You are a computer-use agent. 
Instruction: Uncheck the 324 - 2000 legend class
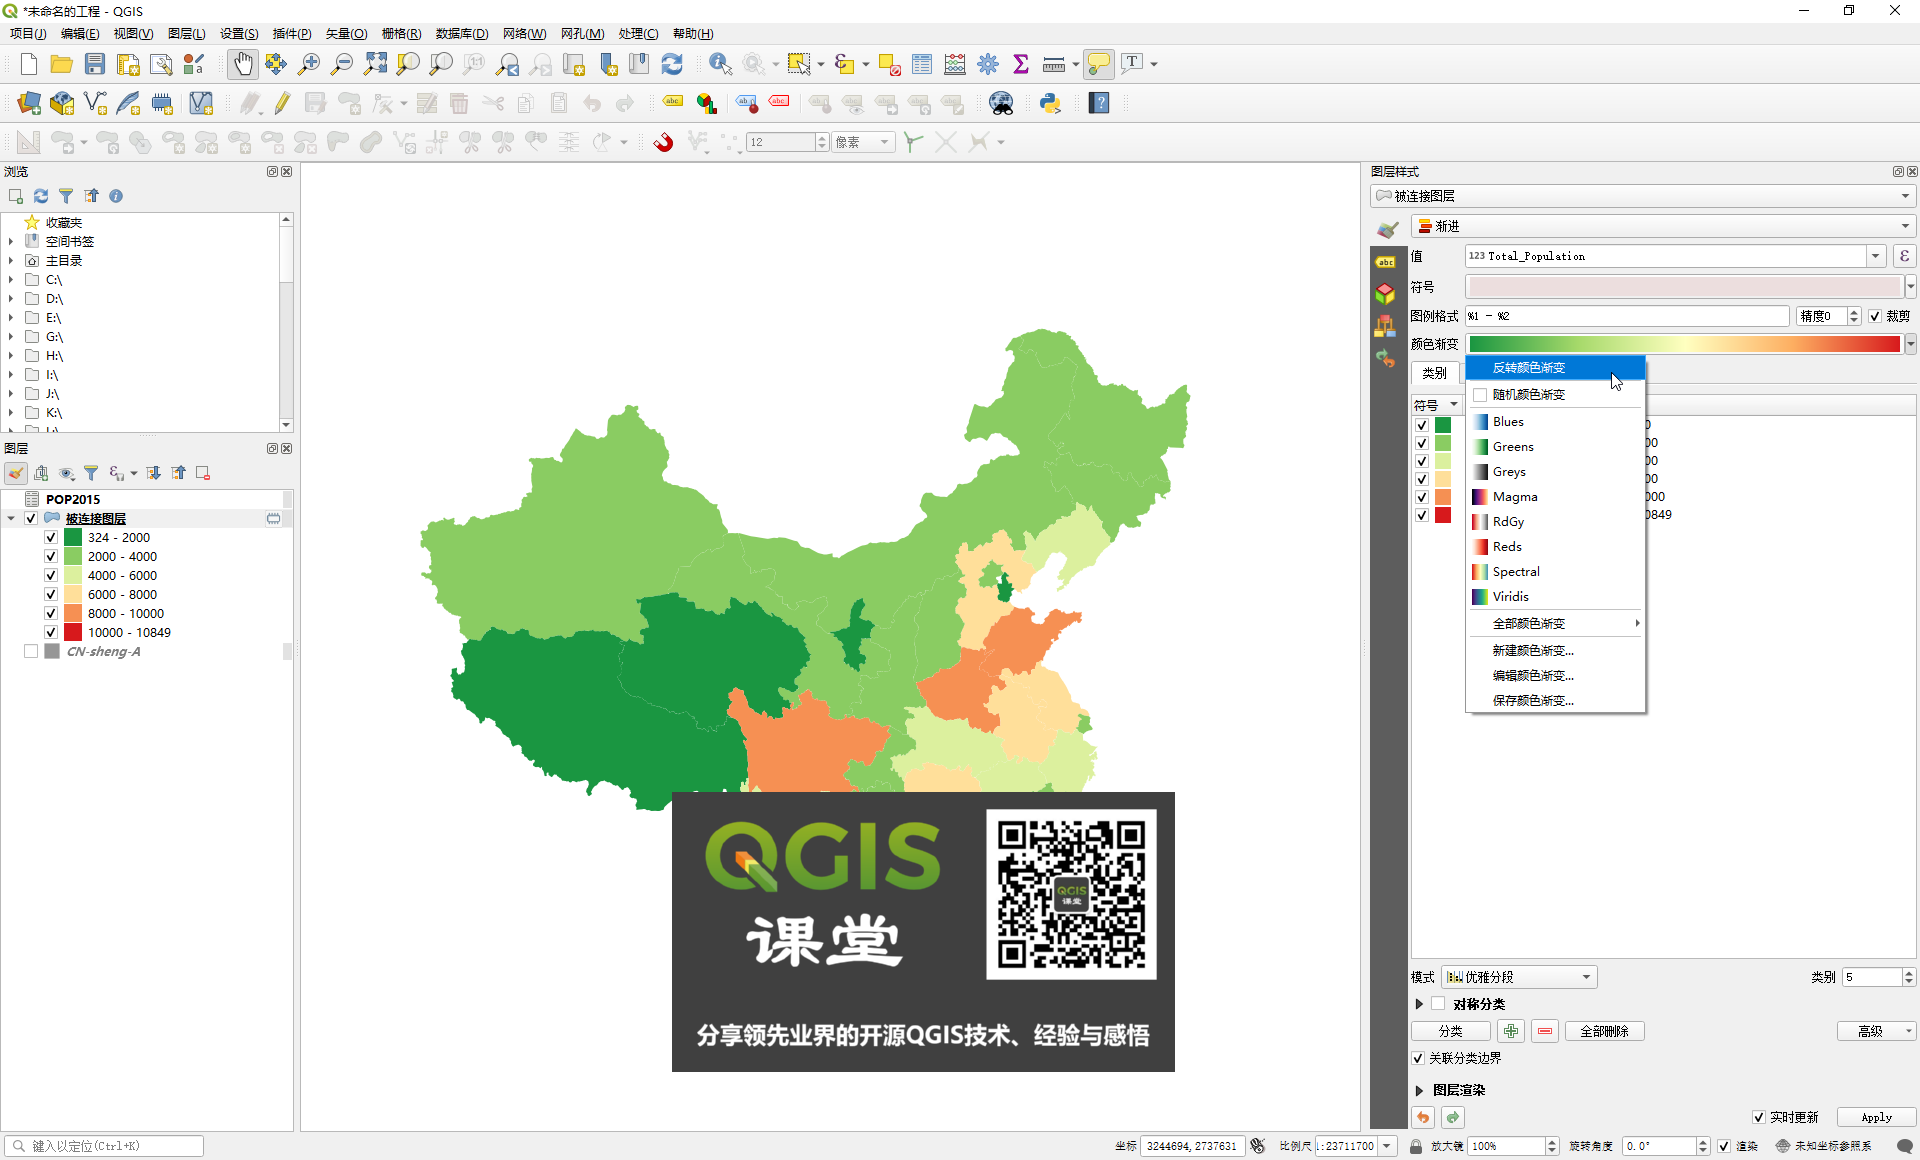click(x=51, y=537)
